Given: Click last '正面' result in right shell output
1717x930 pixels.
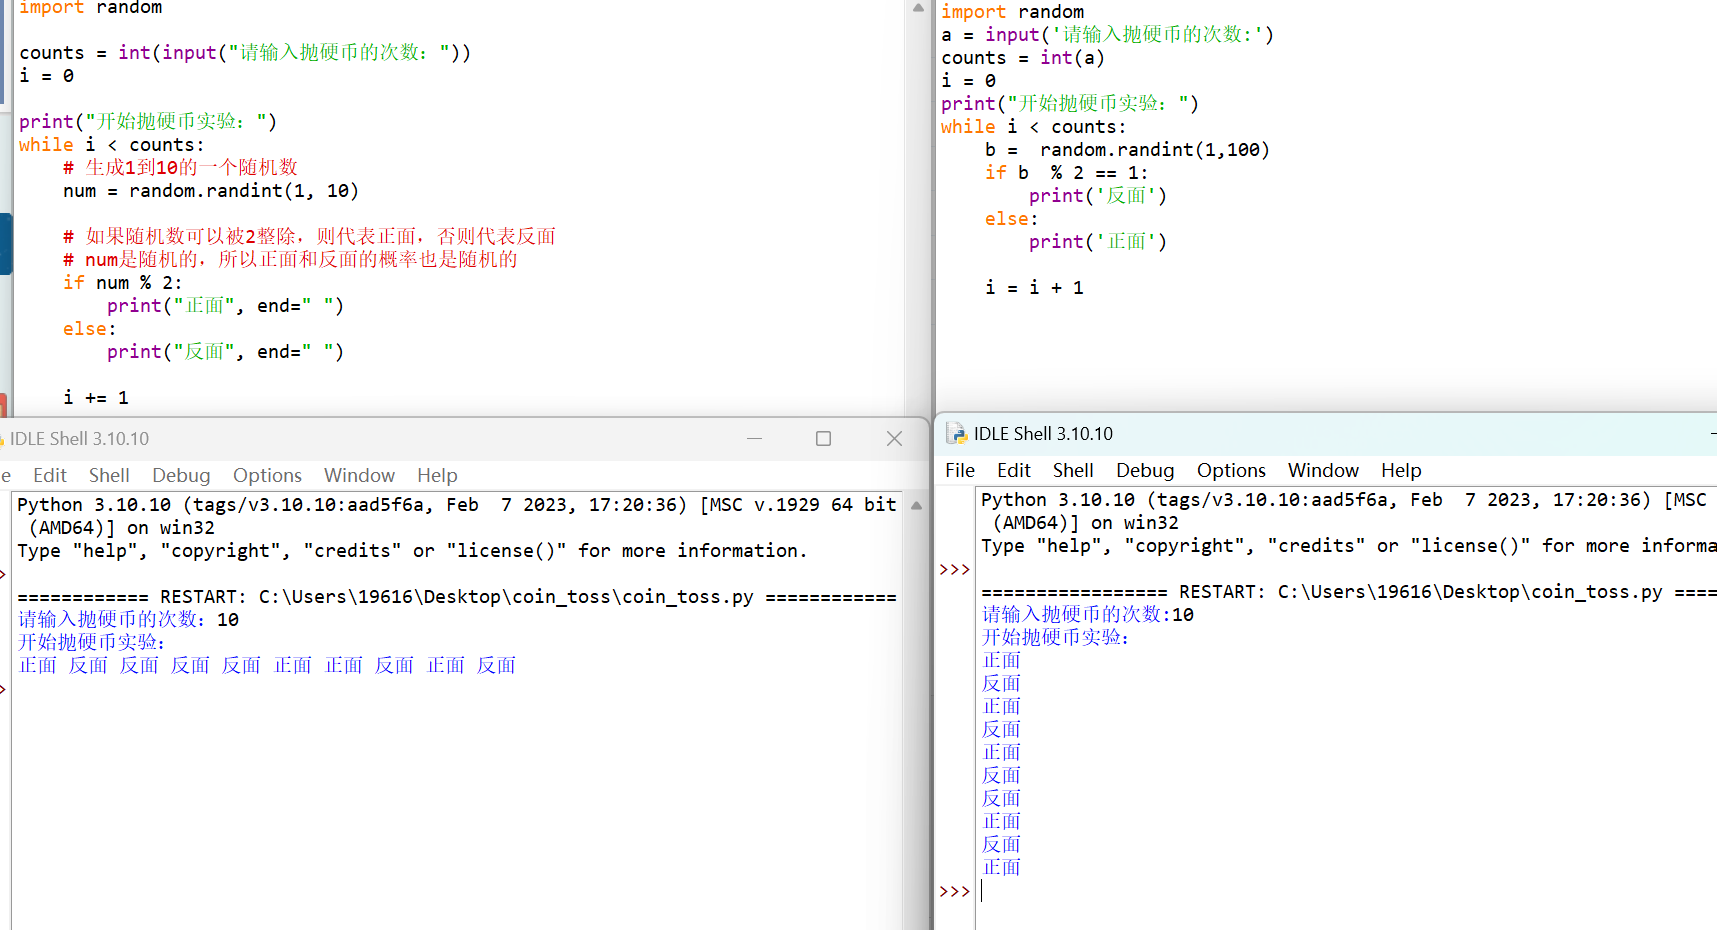Looking at the screenshot, I should 1001,868.
